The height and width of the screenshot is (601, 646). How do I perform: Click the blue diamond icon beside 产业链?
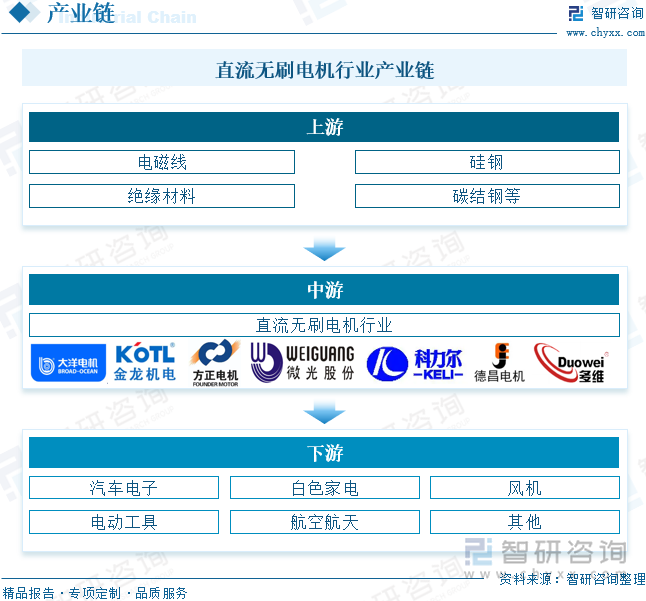coord(19,12)
